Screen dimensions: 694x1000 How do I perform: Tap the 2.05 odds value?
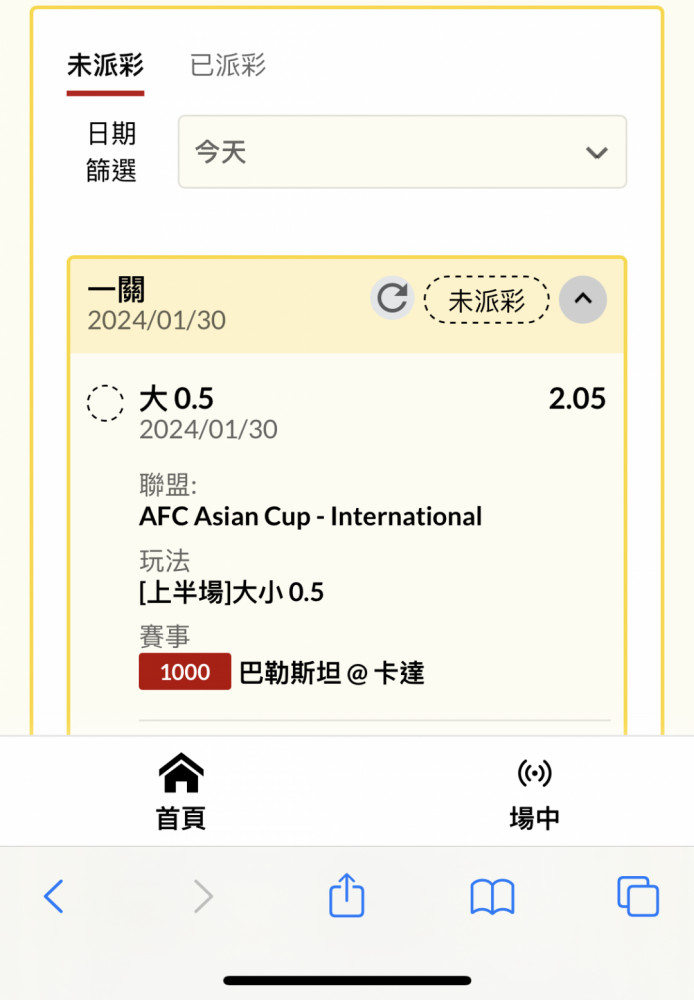(577, 399)
